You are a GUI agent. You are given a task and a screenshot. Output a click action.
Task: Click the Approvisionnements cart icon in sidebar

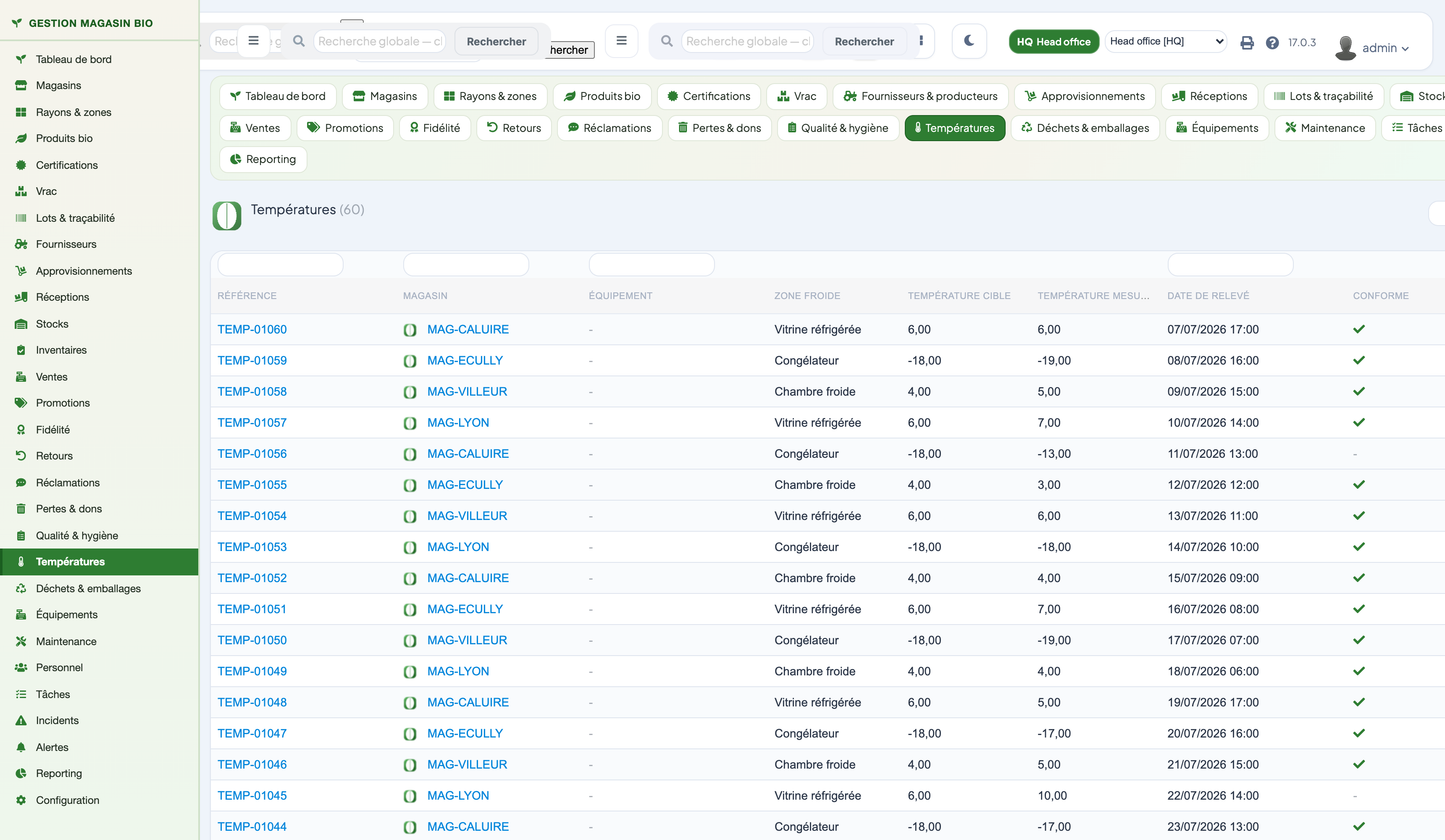(x=20, y=271)
